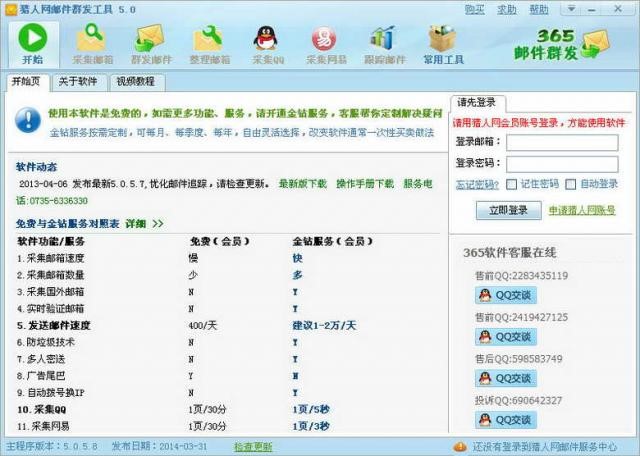Image resolution: width=640 pixels, height=456 pixels.
Task: Focus the 登录邮箱 input field
Action: 562,142
